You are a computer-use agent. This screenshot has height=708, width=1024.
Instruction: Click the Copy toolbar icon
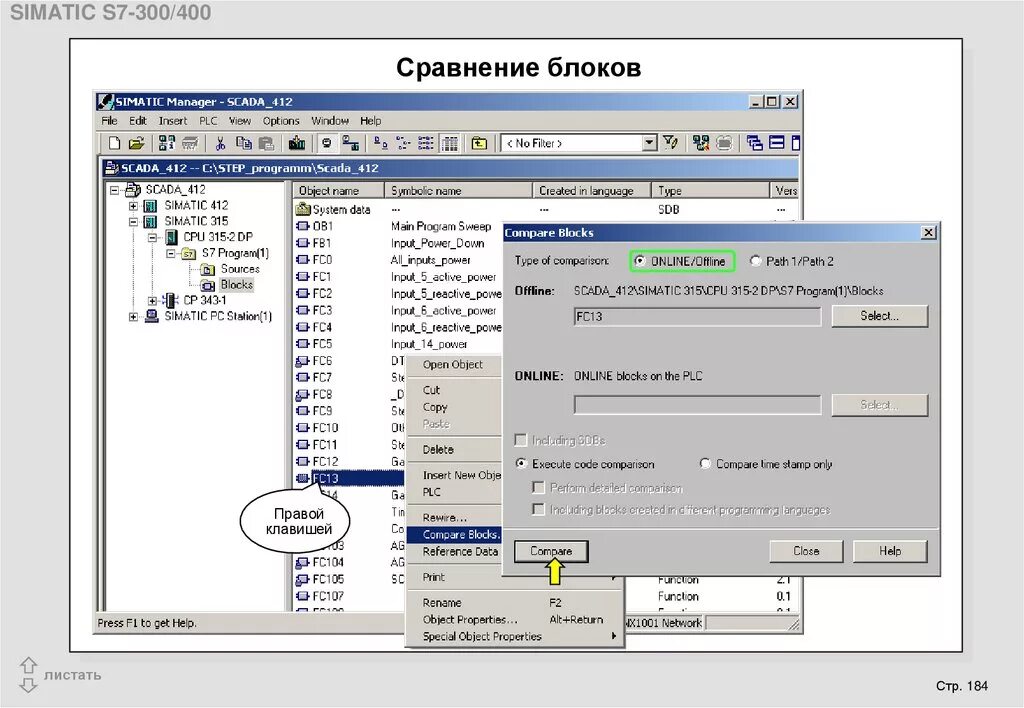[244, 143]
